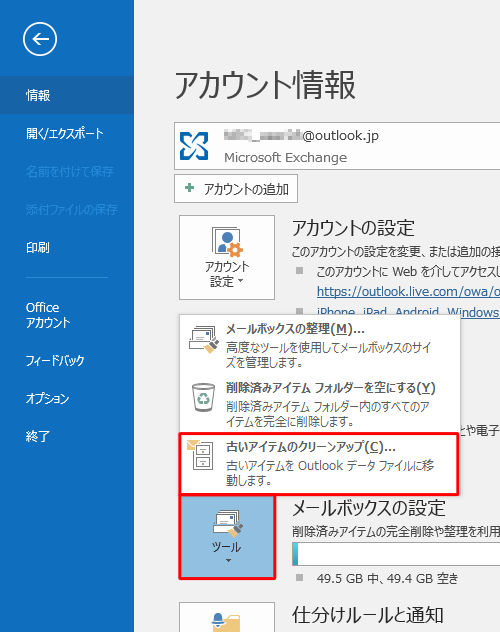Click the account settings person-gear icon
This screenshot has width=500, height=632.
click(227, 242)
